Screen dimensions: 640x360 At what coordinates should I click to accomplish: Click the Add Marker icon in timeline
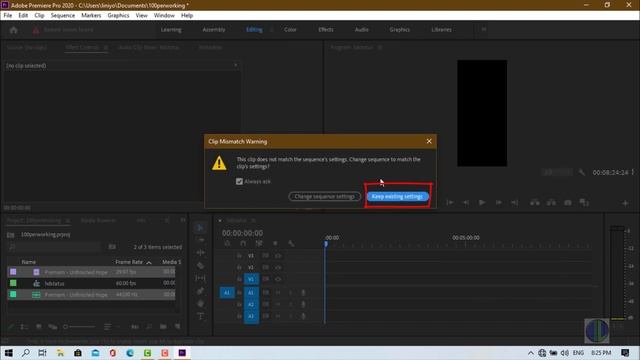(x=275, y=243)
